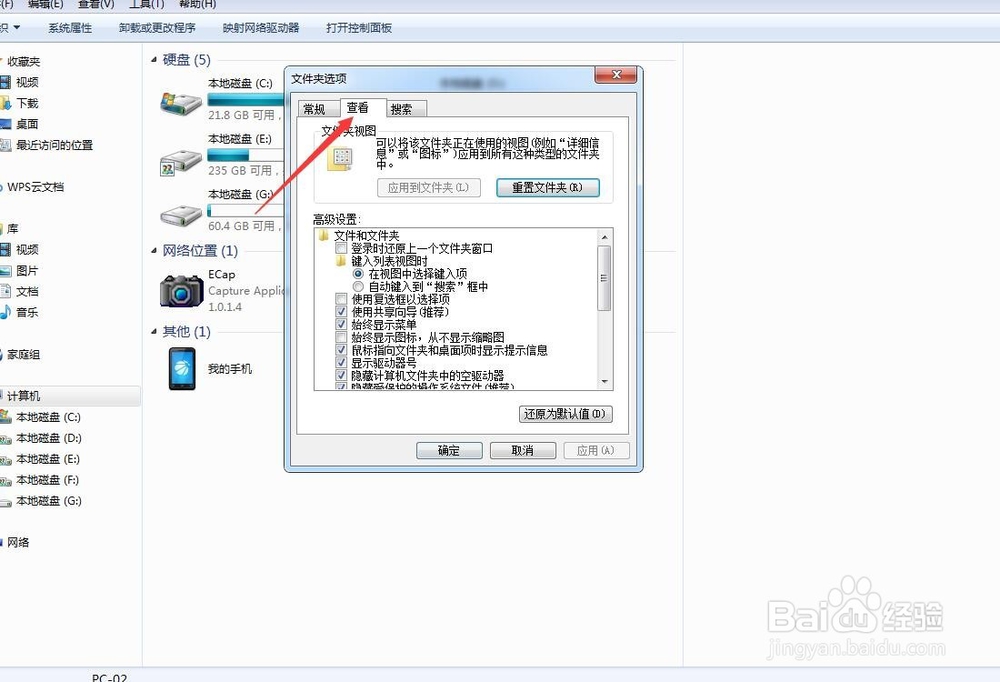Enable 使用复选框以选择项 checkbox
Viewport: 1000px width, 682px height.
tap(341, 299)
